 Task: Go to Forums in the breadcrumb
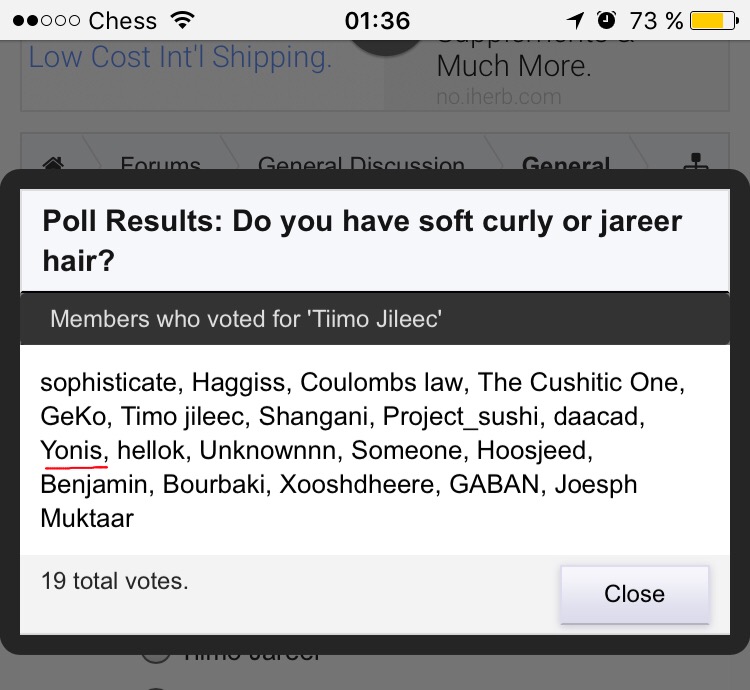160,165
